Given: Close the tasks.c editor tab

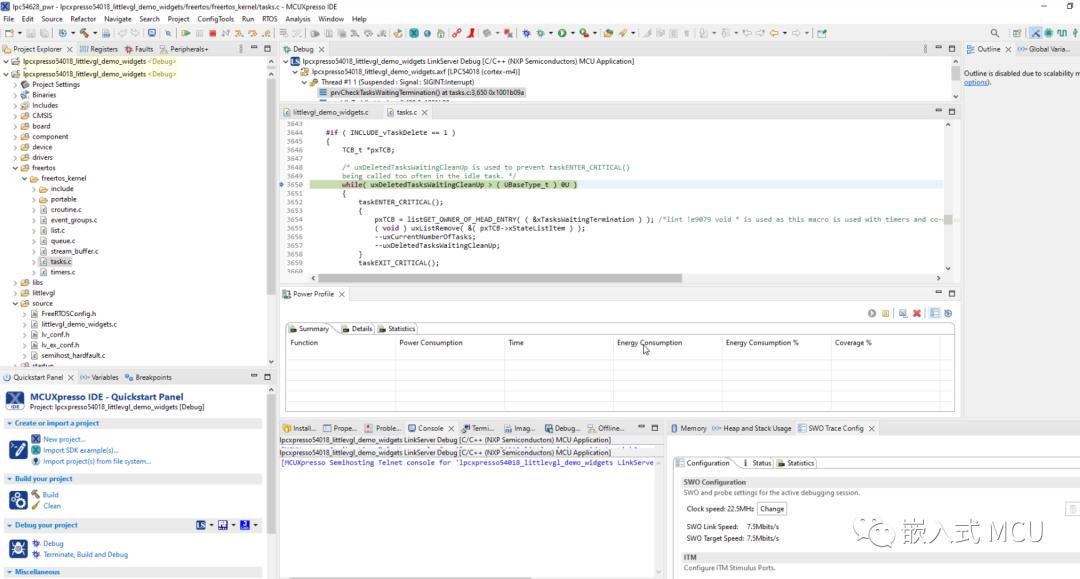Looking at the screenshot, I should click(x=425, y=112).
